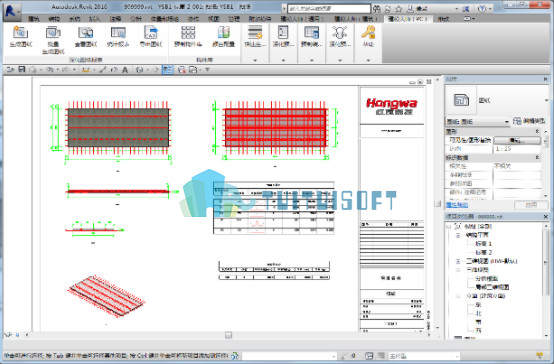Click the filter icon at status bar right
Screen dimensions: 554x364
pyautogui.click(x=539, y=356)
